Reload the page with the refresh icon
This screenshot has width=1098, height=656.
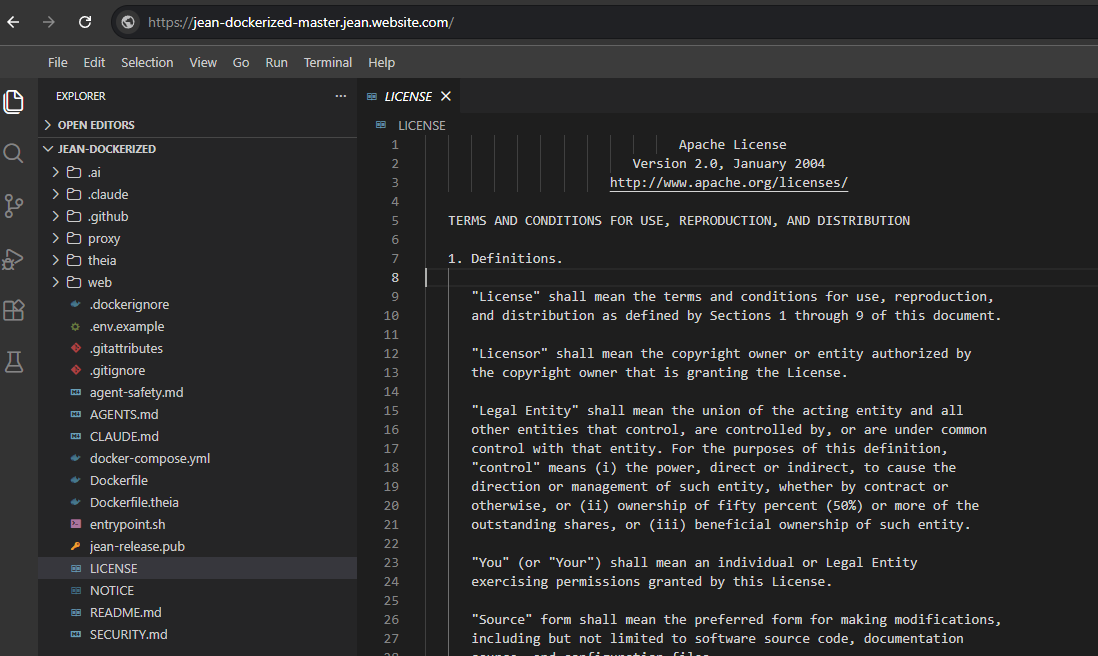coord(85,22)
